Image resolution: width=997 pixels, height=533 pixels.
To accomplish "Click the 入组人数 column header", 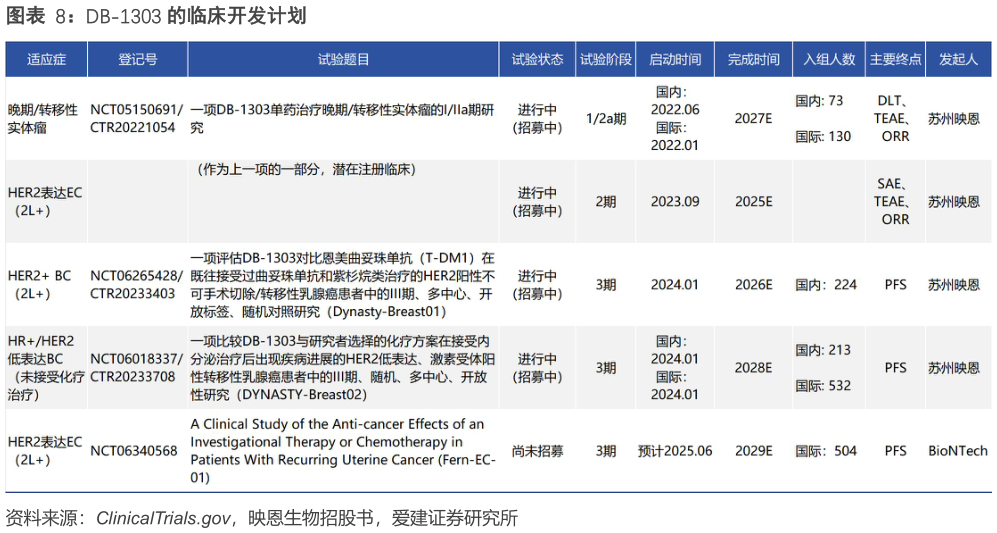I will pos(829,60).
